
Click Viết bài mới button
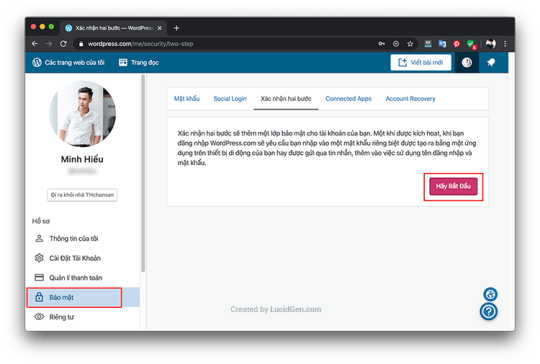tap(420, 62)
